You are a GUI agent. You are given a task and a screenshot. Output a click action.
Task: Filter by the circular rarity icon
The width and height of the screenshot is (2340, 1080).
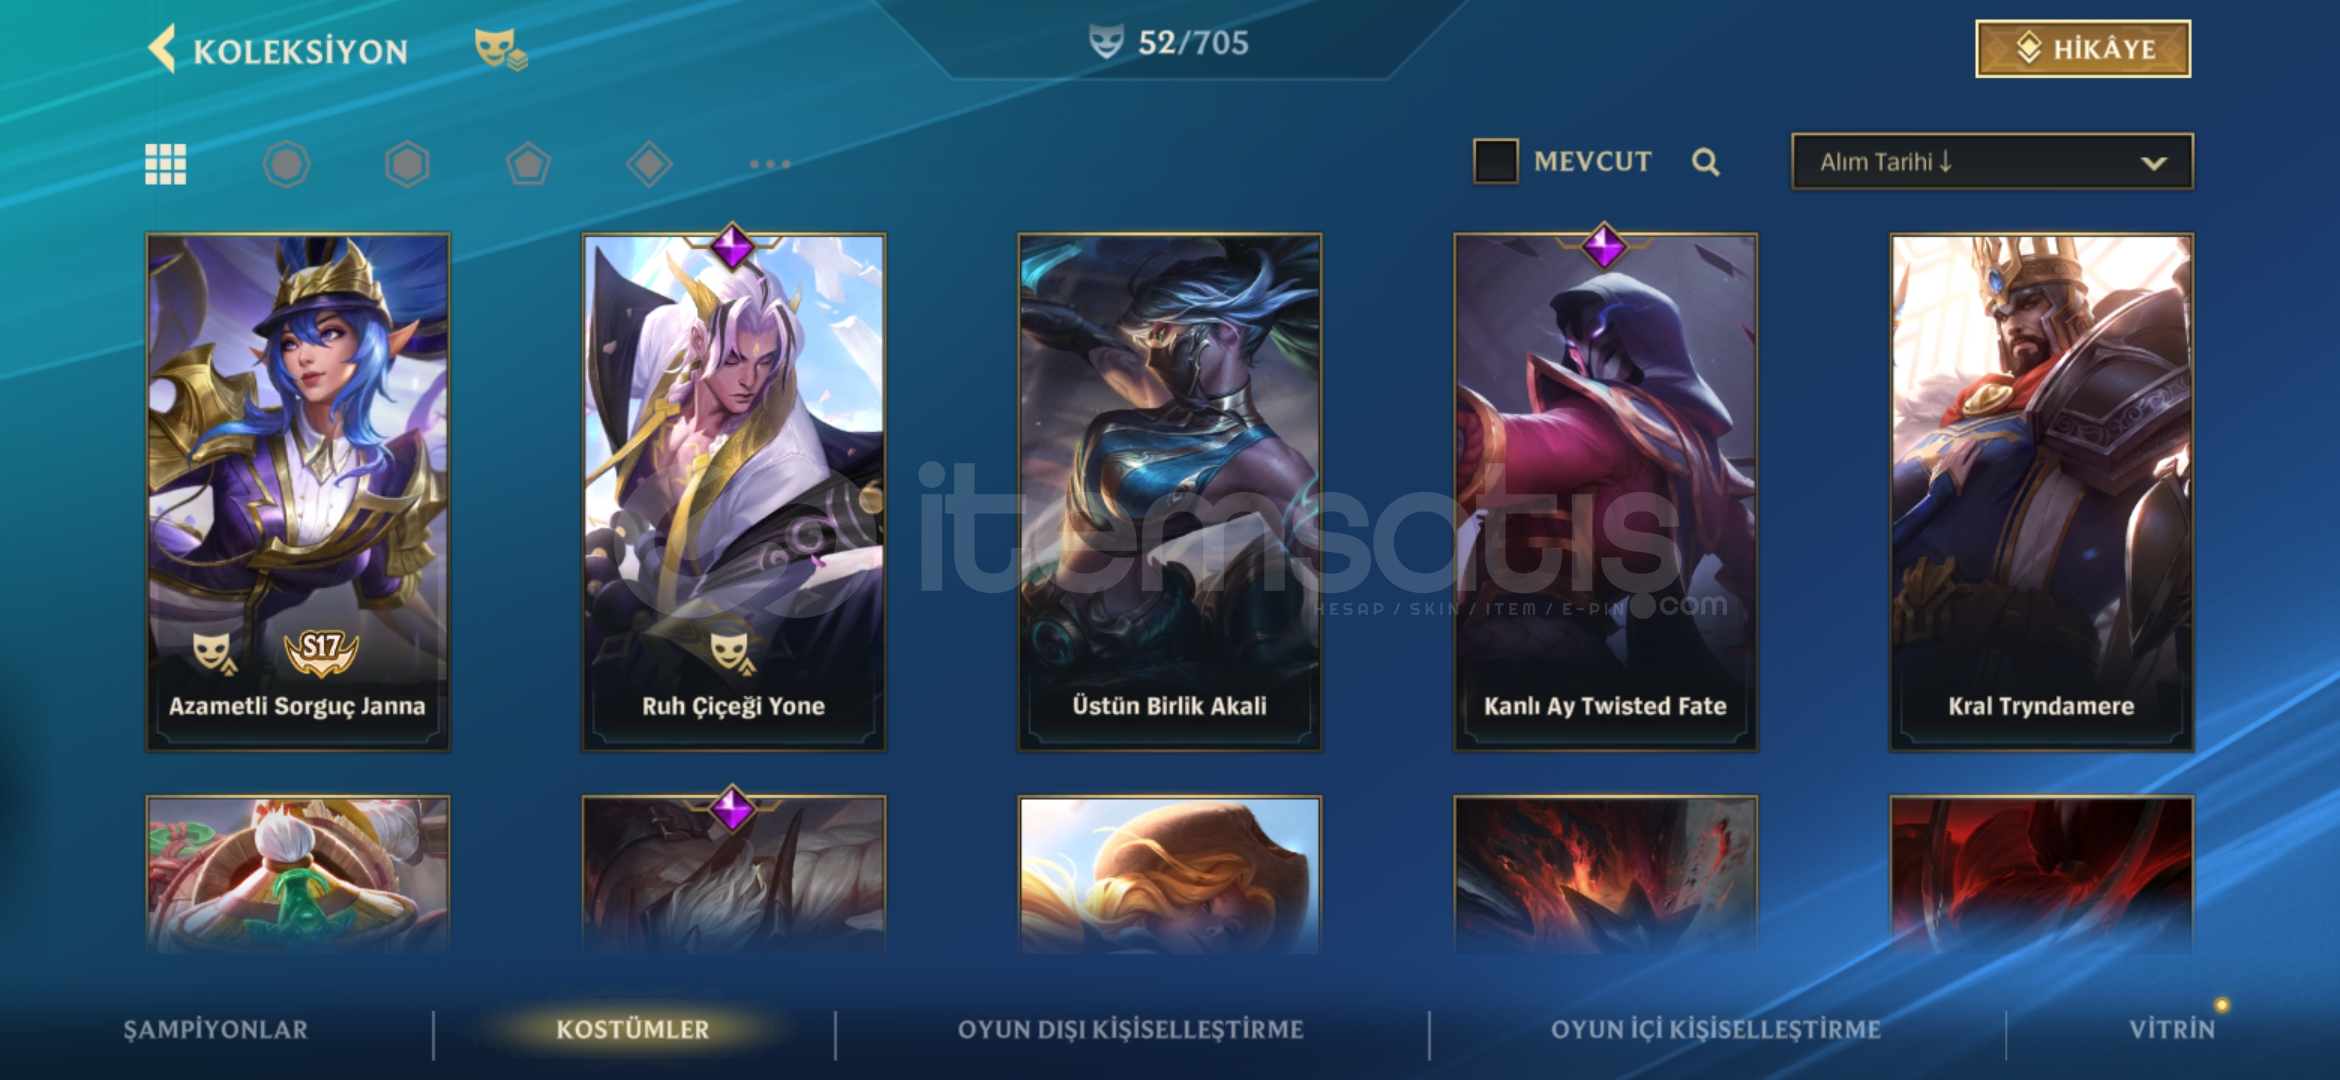287,163
